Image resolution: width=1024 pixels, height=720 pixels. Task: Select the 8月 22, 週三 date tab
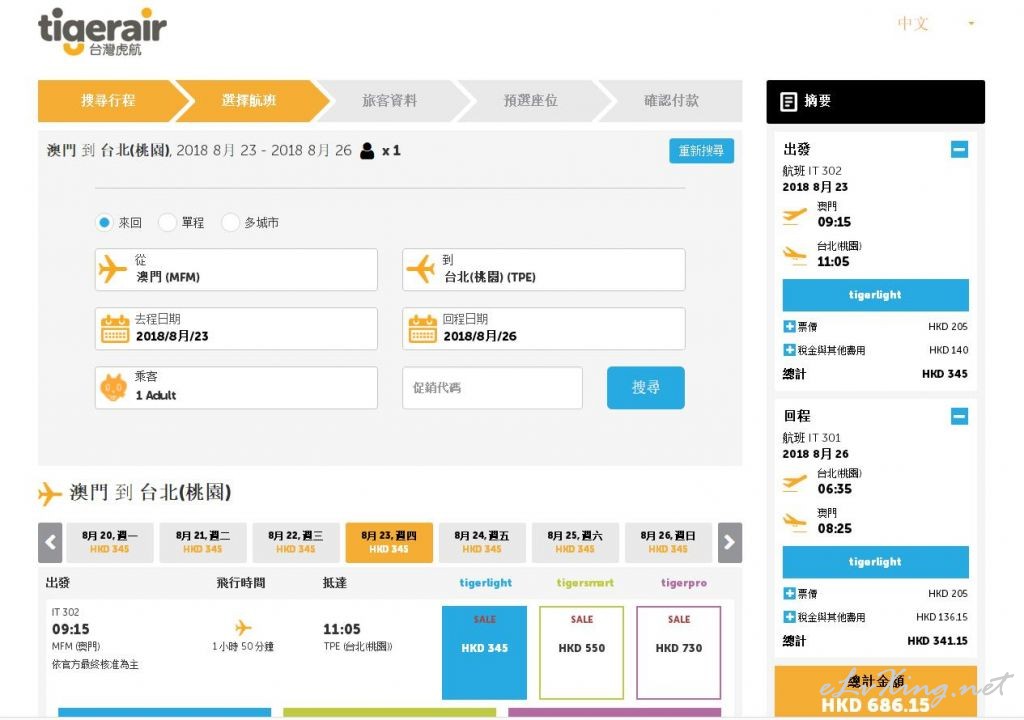pos(296,542)
